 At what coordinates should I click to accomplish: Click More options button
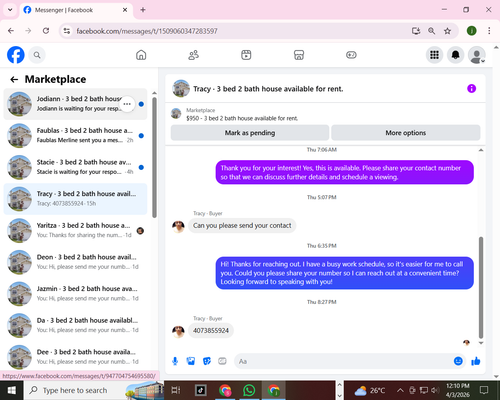(x=406, y=133)
